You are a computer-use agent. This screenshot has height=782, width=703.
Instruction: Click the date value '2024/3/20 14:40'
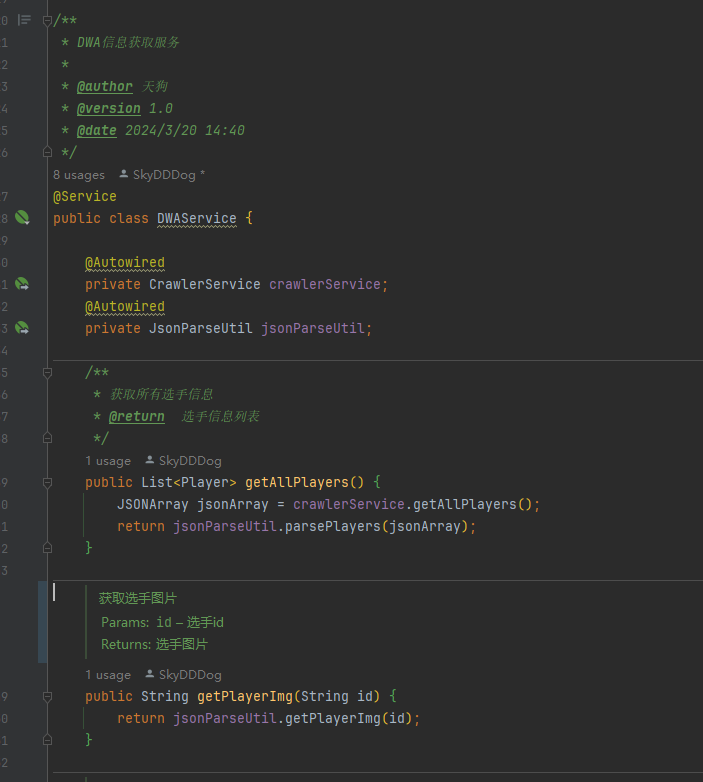point(185,130)
